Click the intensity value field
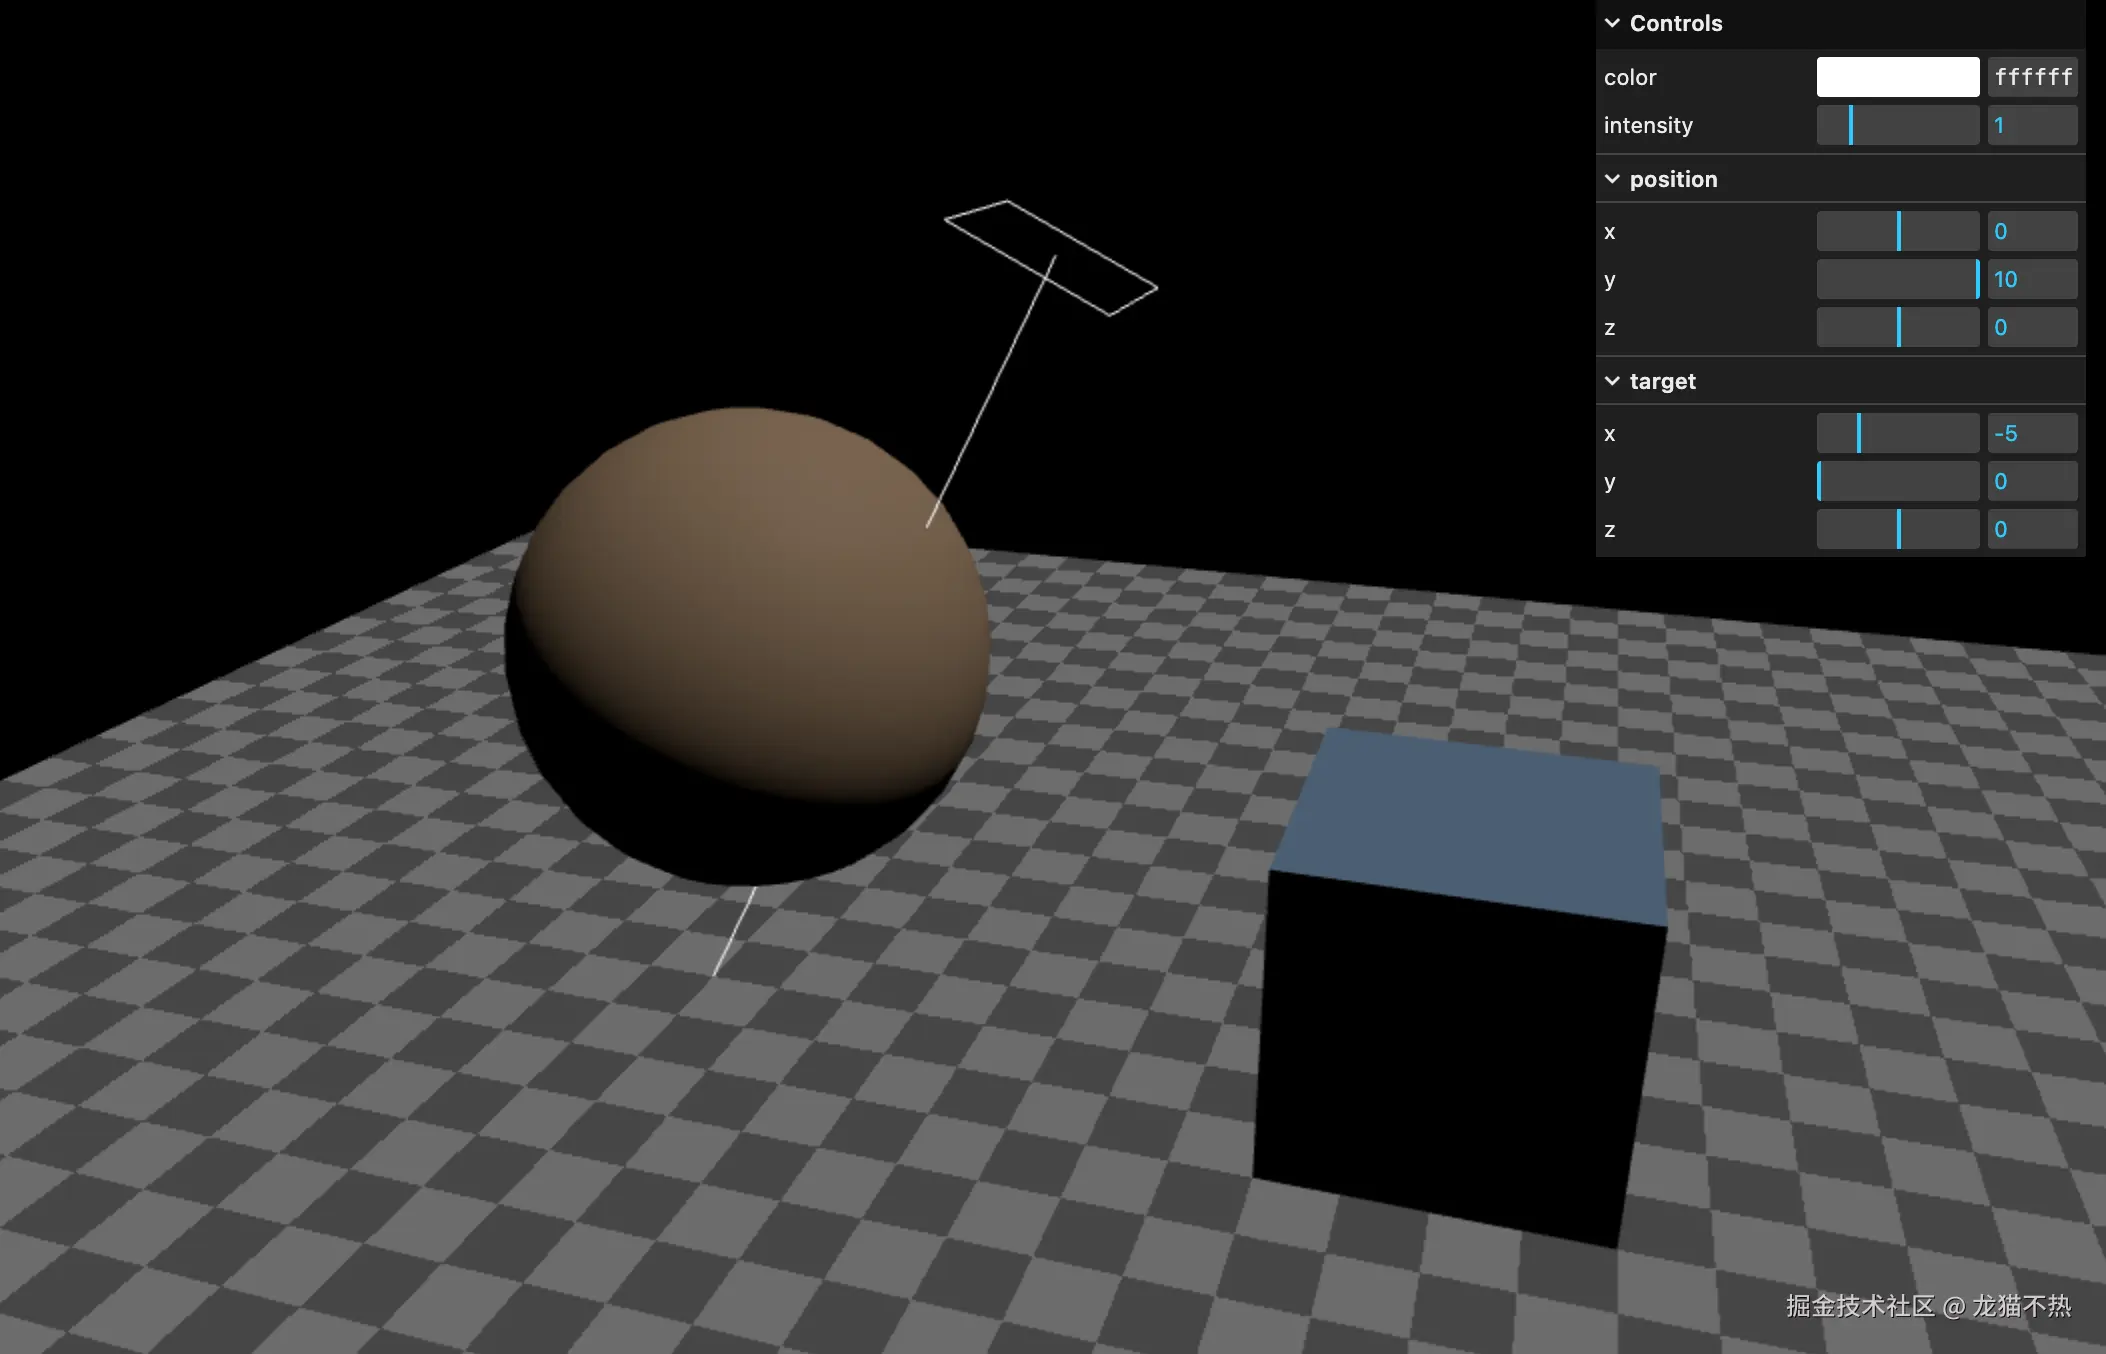2106x1354 pixels. pyautogui.click(x=2032, y=125)
